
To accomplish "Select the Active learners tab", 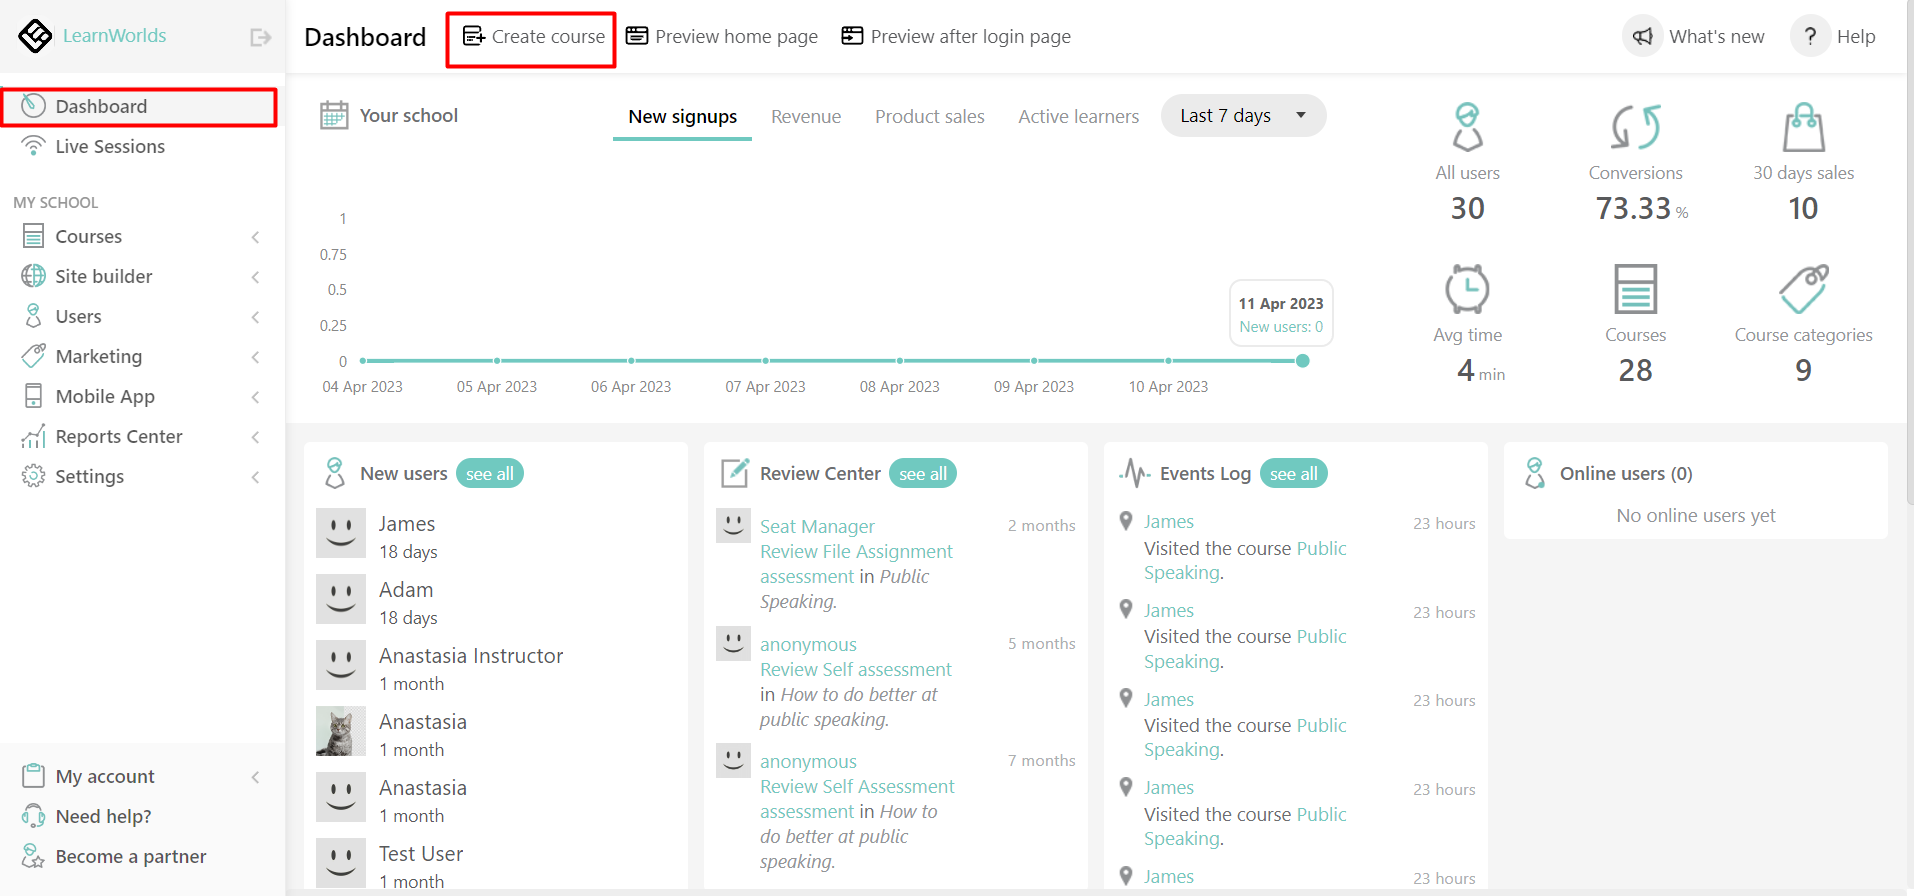I will (1078, 117).
